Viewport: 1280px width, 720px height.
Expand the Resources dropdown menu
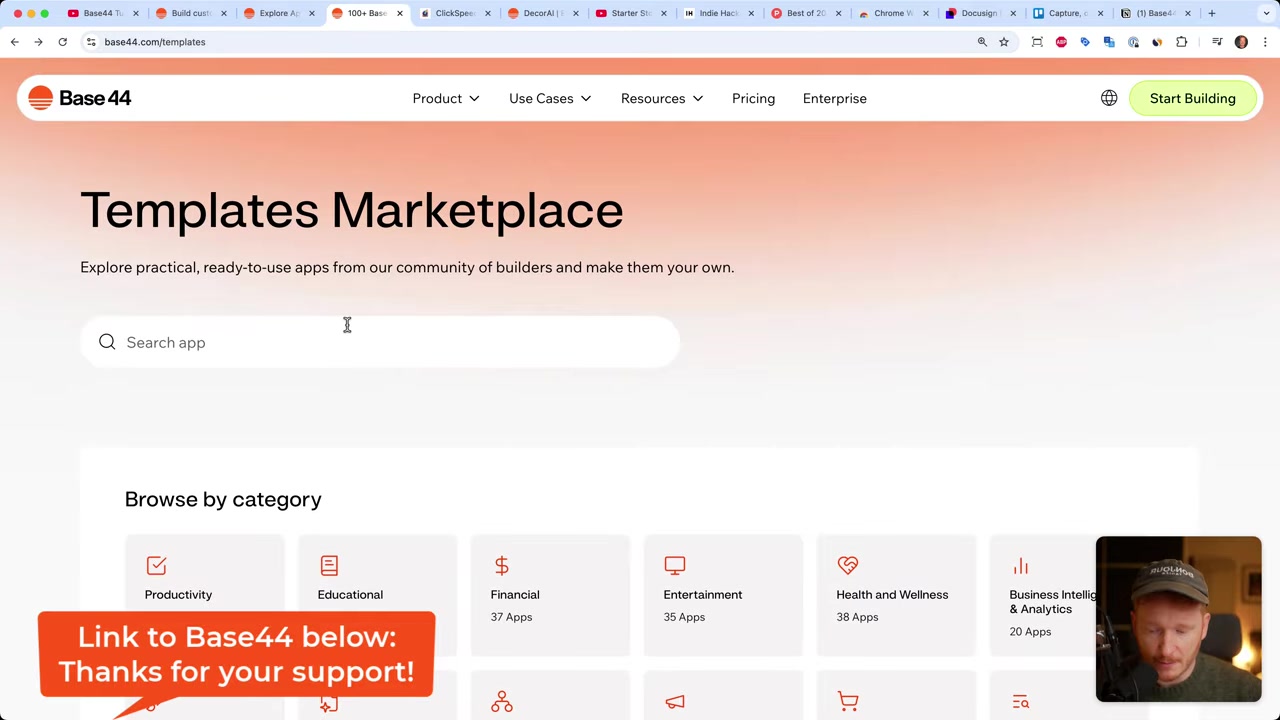point(662,98)
